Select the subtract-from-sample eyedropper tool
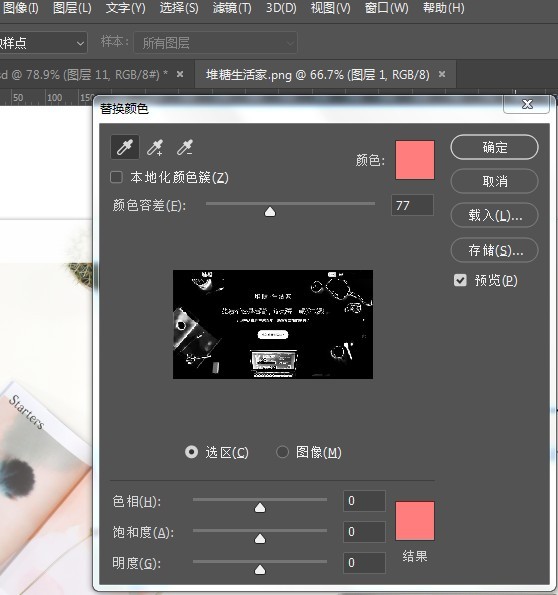The height and width of the screenshot is (595, 558). 185,147
